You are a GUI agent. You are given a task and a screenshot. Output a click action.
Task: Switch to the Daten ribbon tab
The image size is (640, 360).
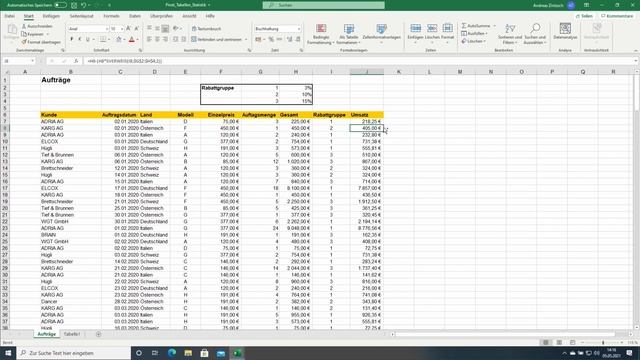(x=135, y=16)
